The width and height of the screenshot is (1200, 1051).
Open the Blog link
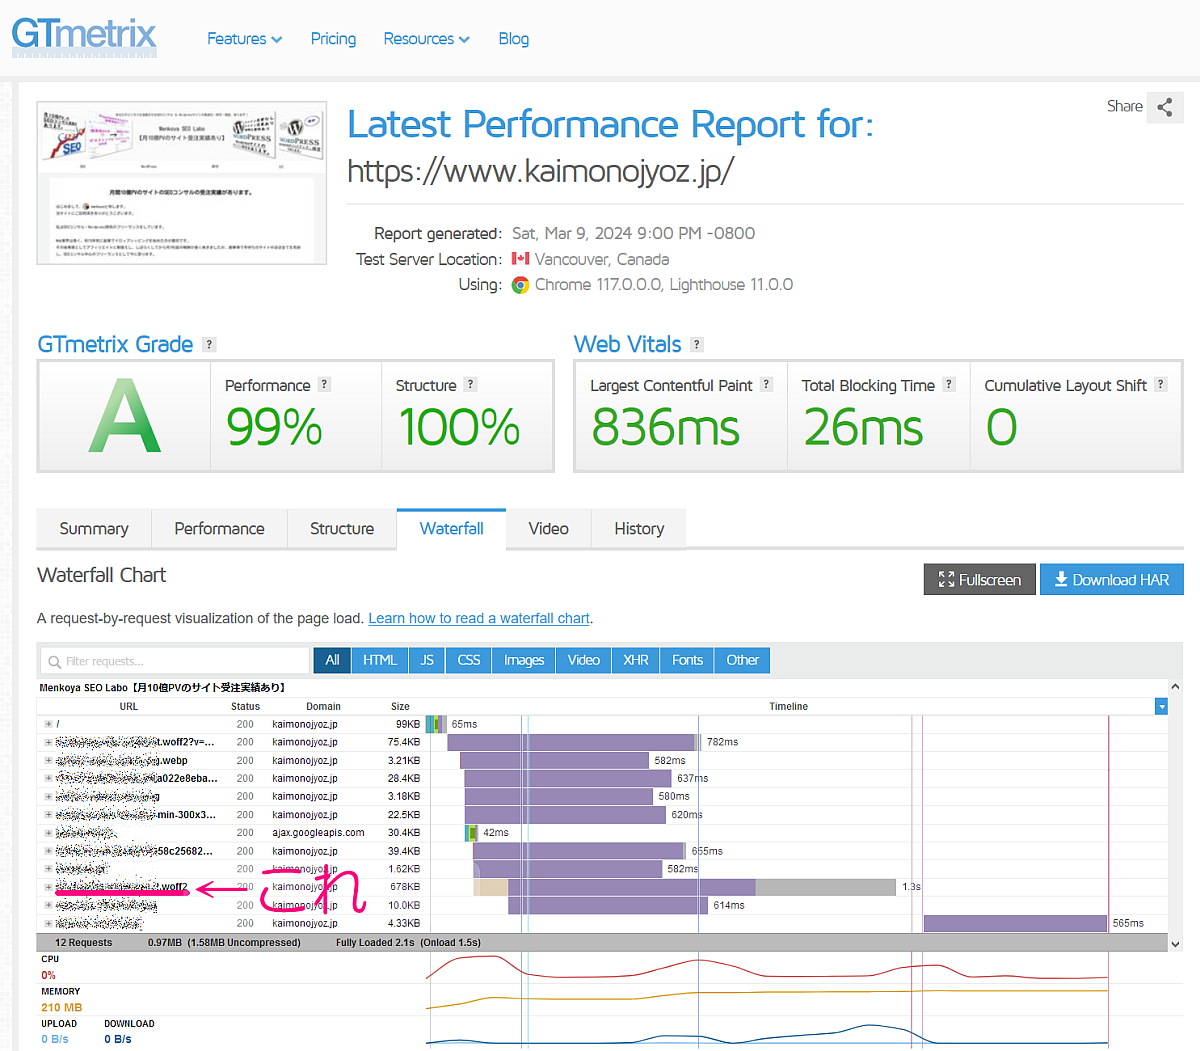pos(514,39)
